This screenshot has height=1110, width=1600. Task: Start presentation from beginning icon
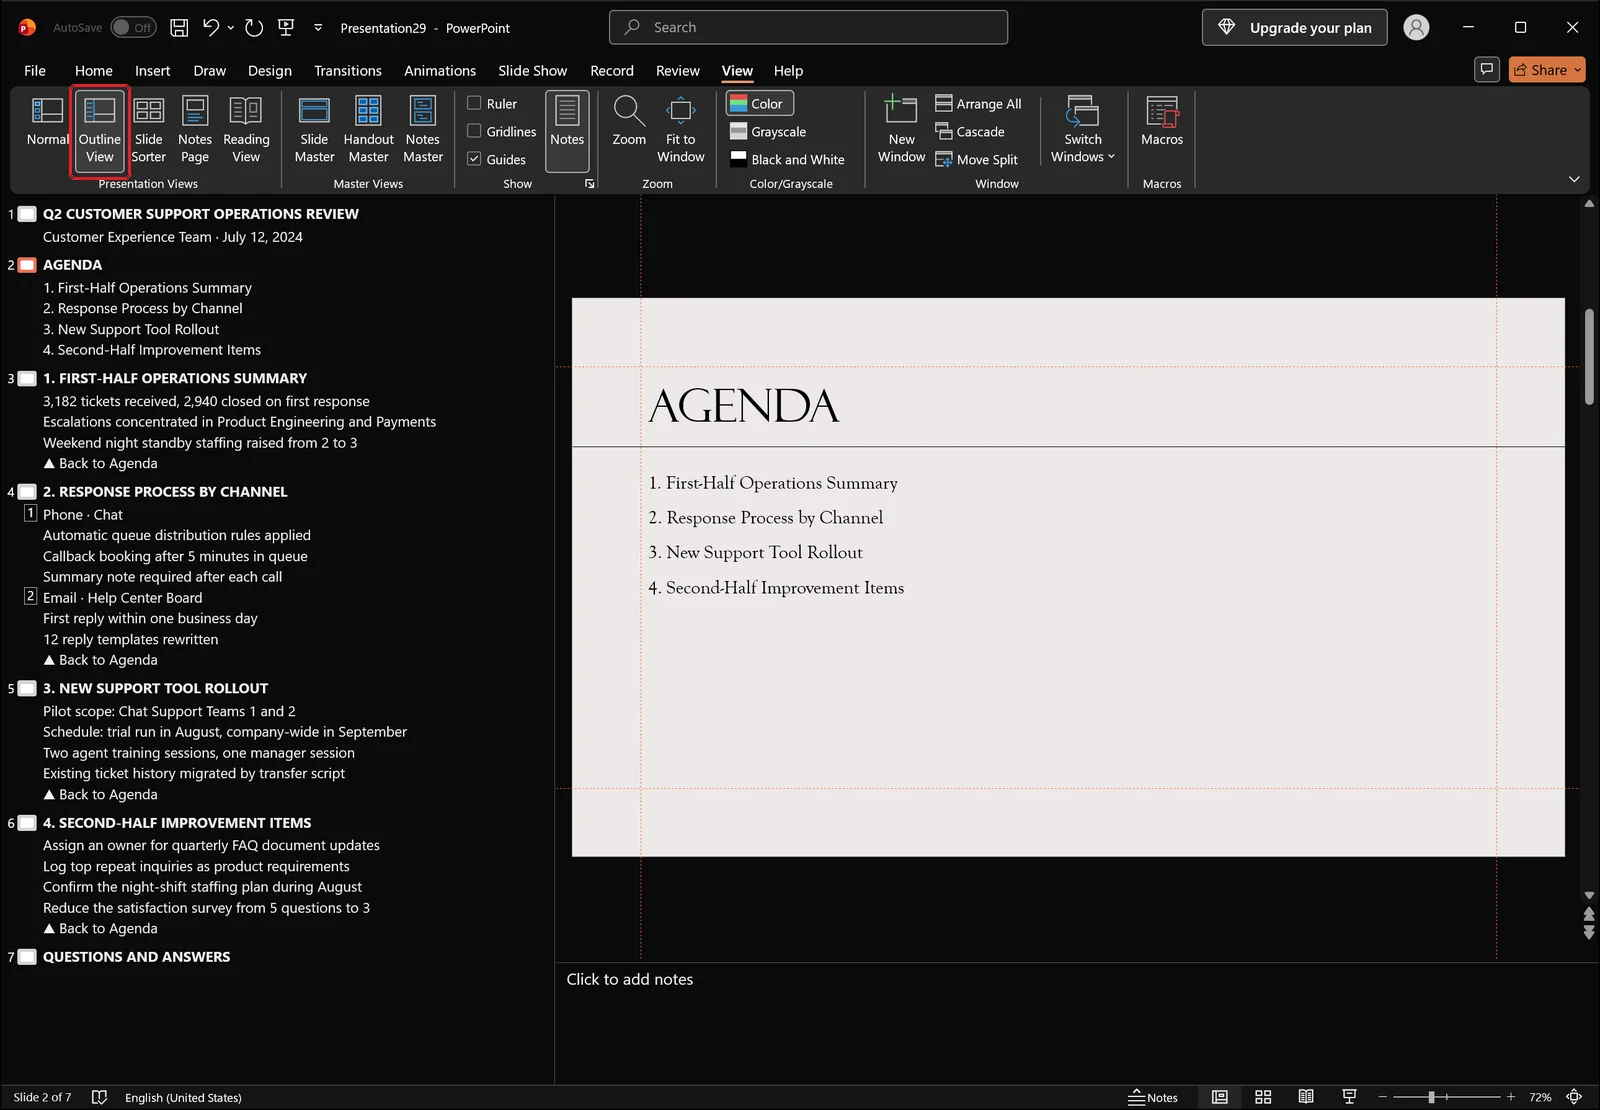286,27
